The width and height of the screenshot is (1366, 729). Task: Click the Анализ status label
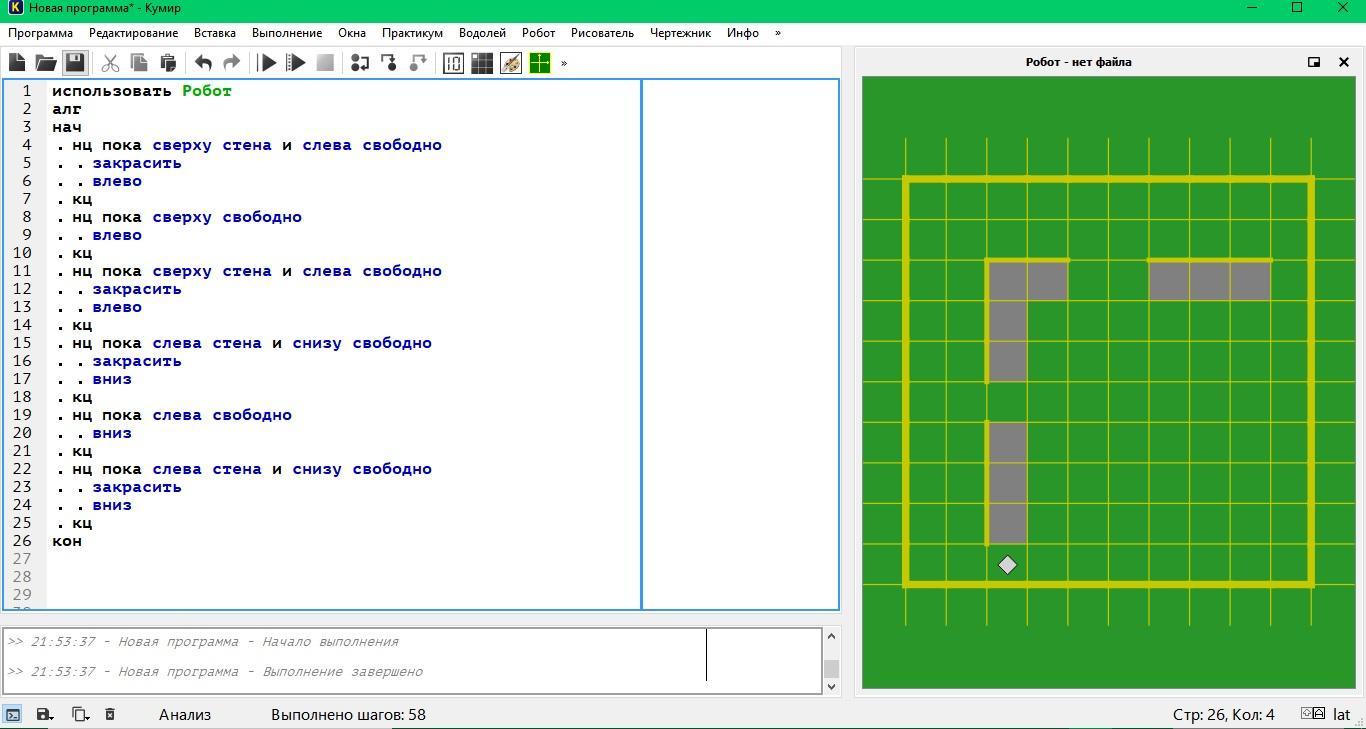(185, 714)
